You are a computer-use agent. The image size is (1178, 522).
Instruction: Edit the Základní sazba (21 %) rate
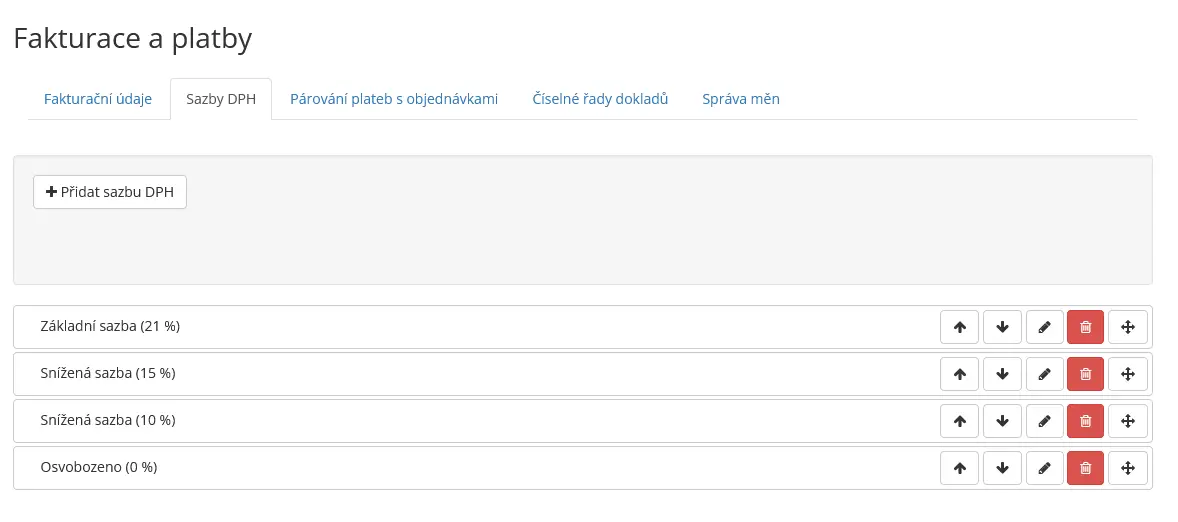1044,327
